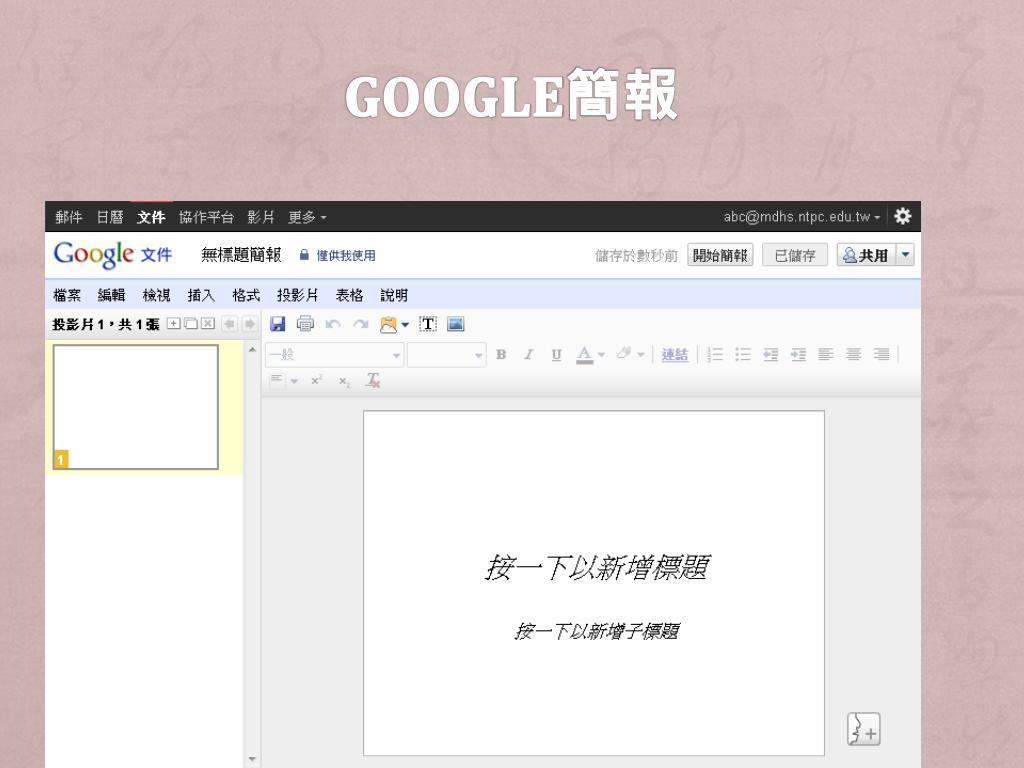Click the text color A icon
Screen dimensions: 1024x768
584,355
